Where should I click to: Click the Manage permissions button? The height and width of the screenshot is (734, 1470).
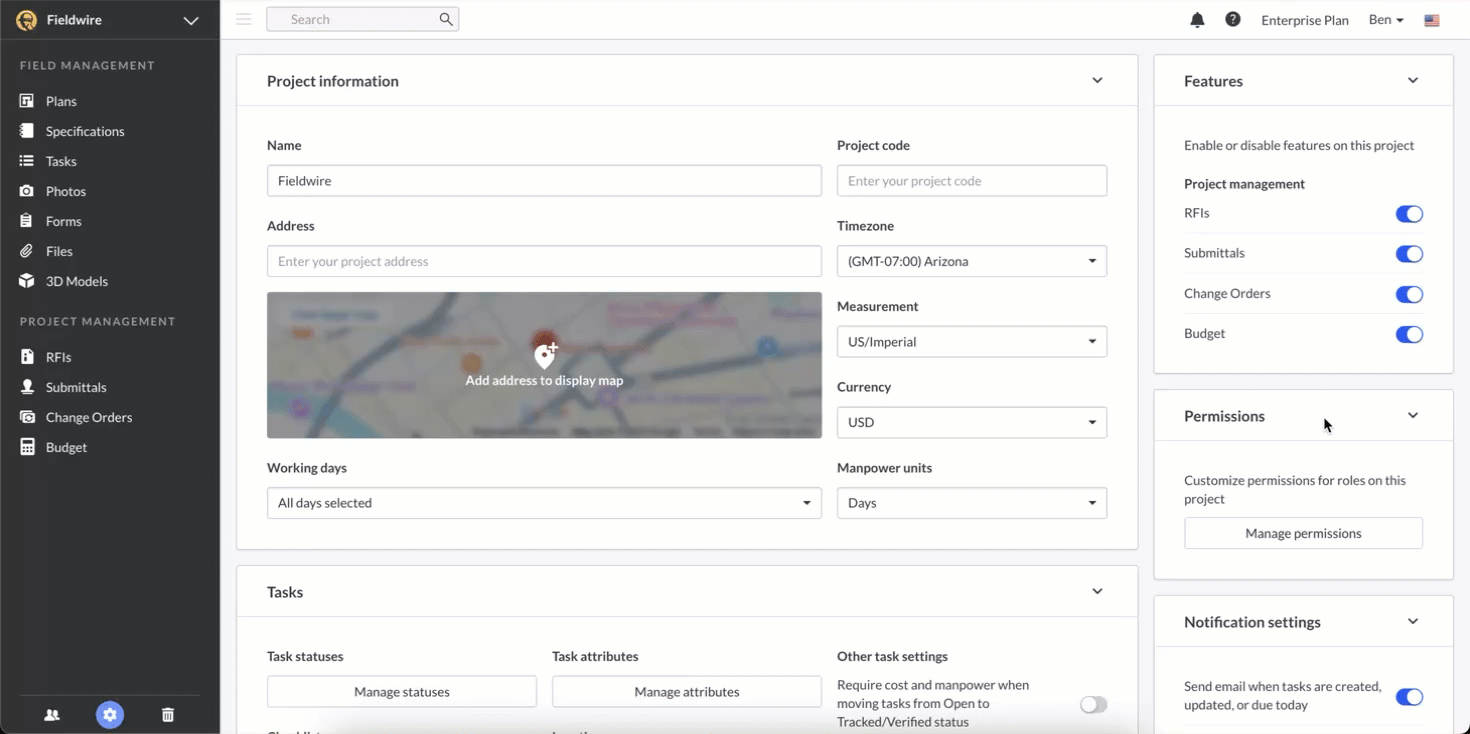[1303, 533]
